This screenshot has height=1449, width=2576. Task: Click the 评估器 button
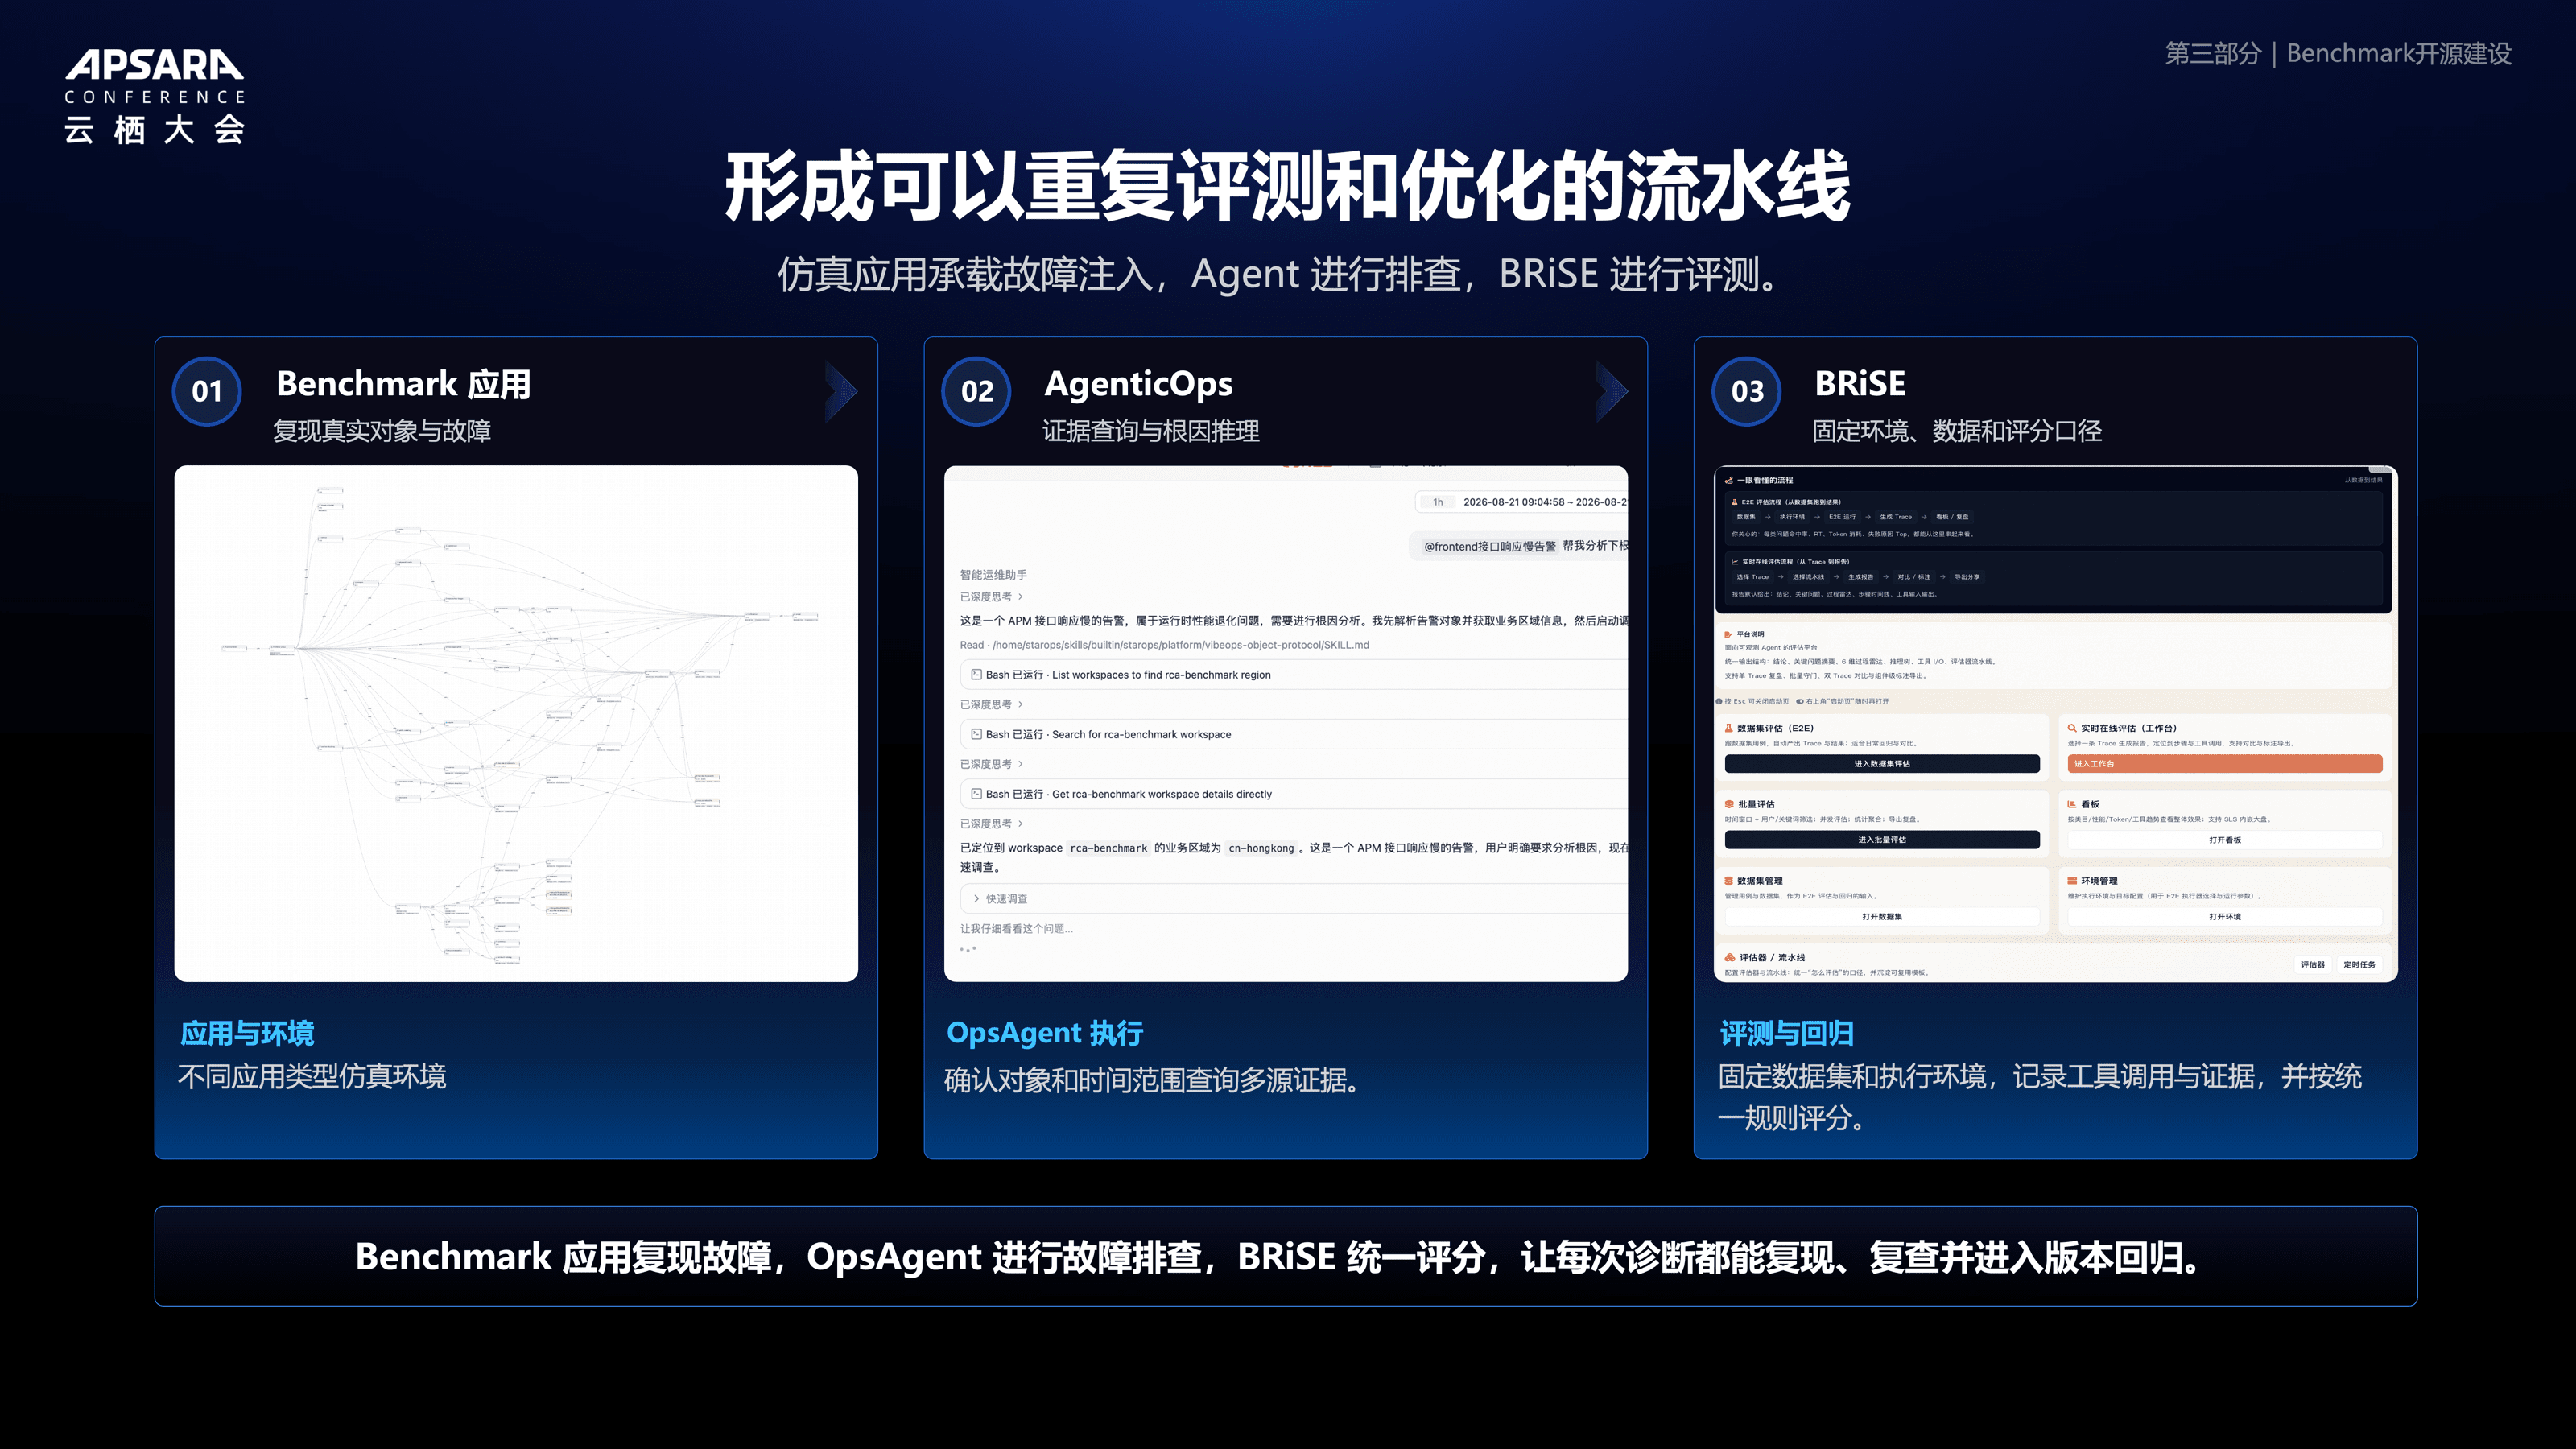tap(2312, 965)
